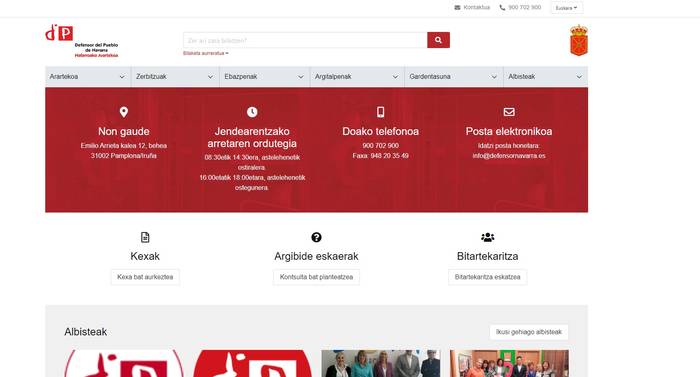The image size is (700, 377).
Task: Click the Bitartekaritza heading
Action: click(488, 256)
